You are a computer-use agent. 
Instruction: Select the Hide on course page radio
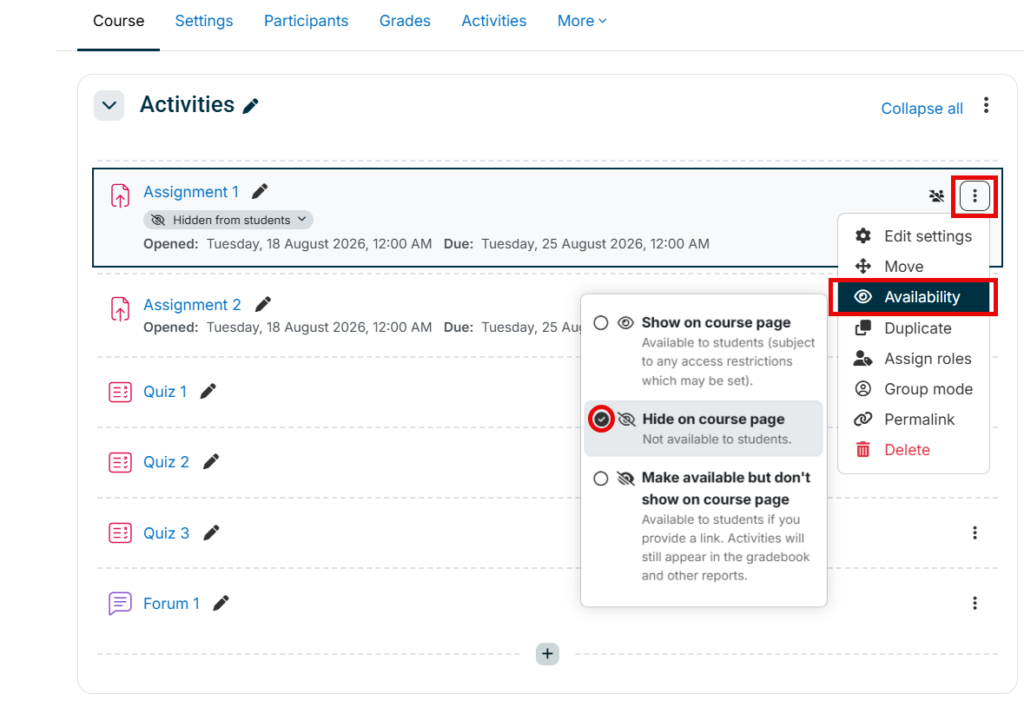[601, 419]
